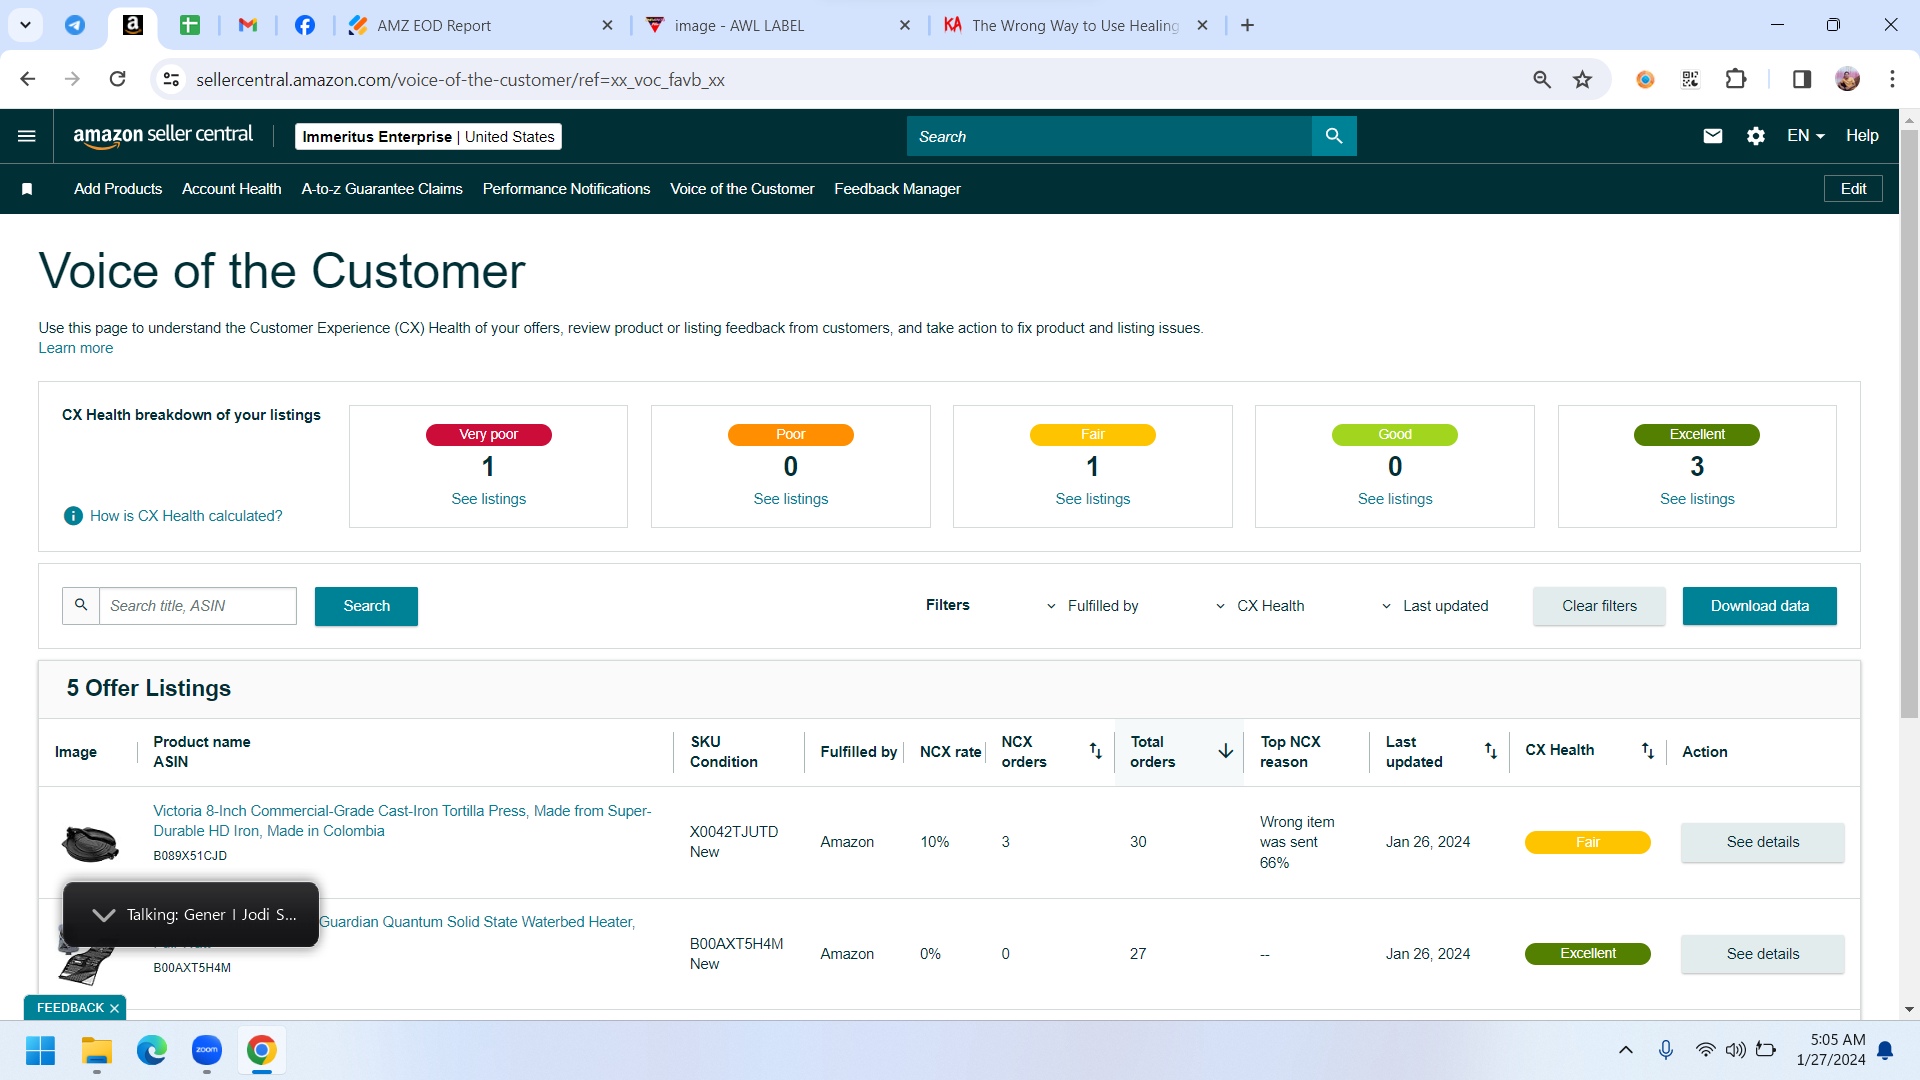Viewport: 1920px width, 1080px height.
Task: Expand the Last updated filter dropdown
Action: 1435,606
